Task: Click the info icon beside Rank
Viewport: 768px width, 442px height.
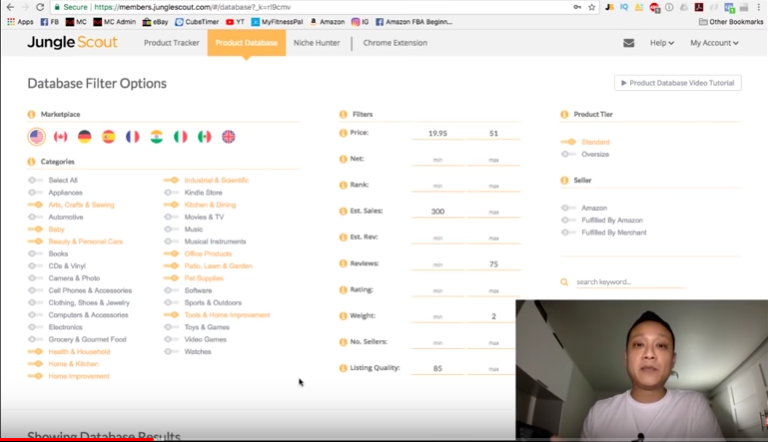Action: tap(343, 185)
